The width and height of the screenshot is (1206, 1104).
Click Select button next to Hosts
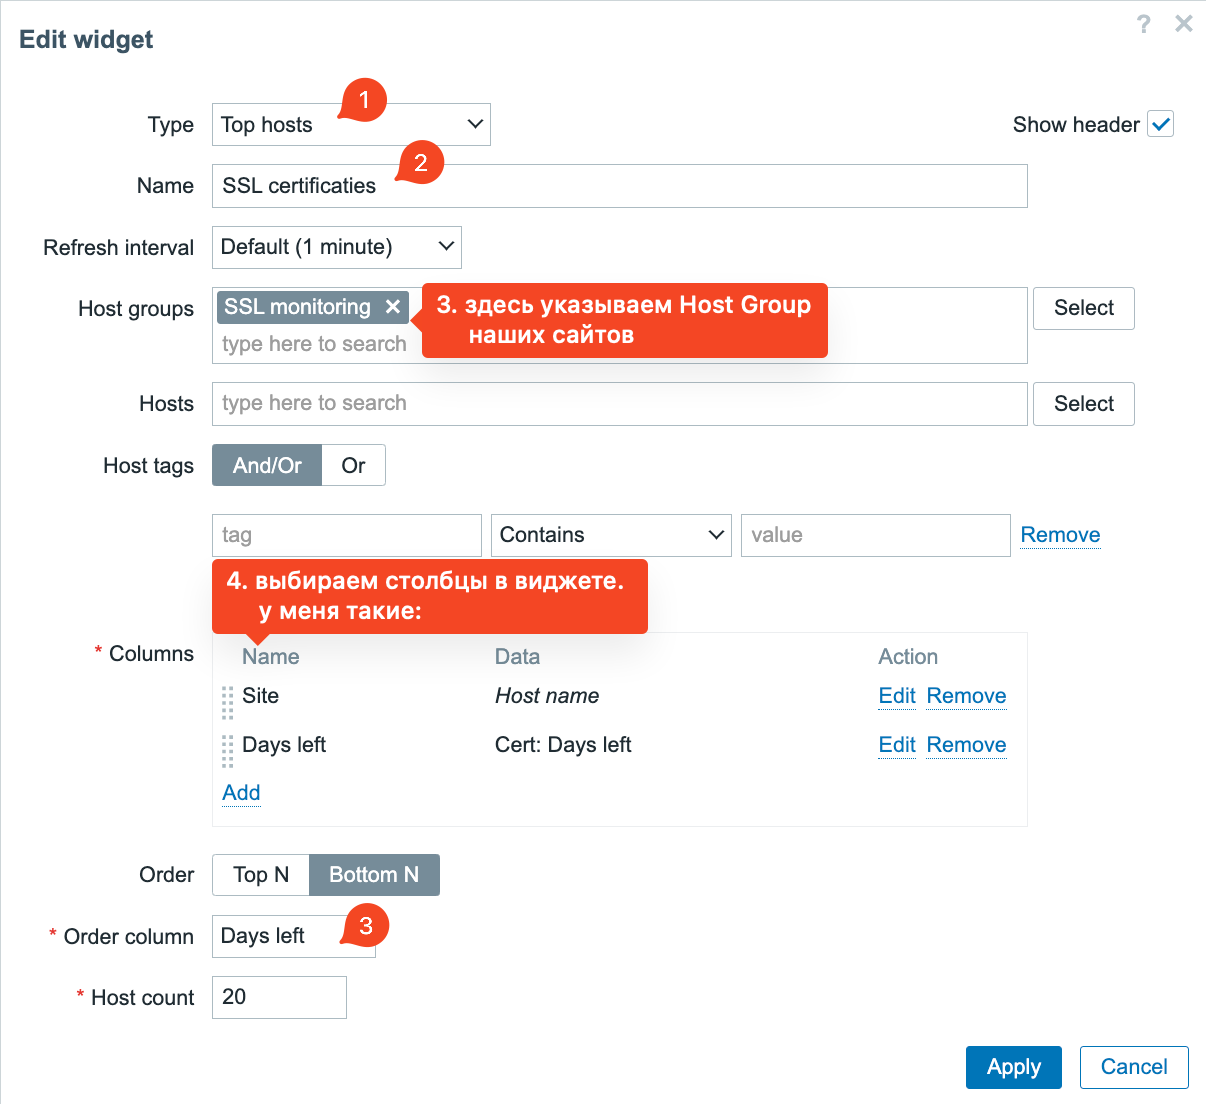(1083, 404)
